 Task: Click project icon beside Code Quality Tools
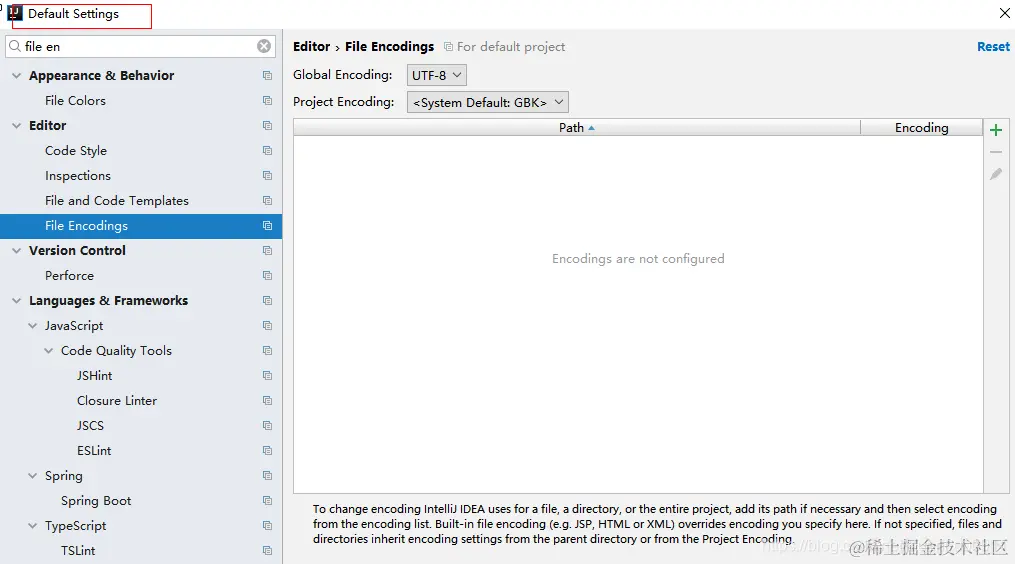tap(267, 350)
